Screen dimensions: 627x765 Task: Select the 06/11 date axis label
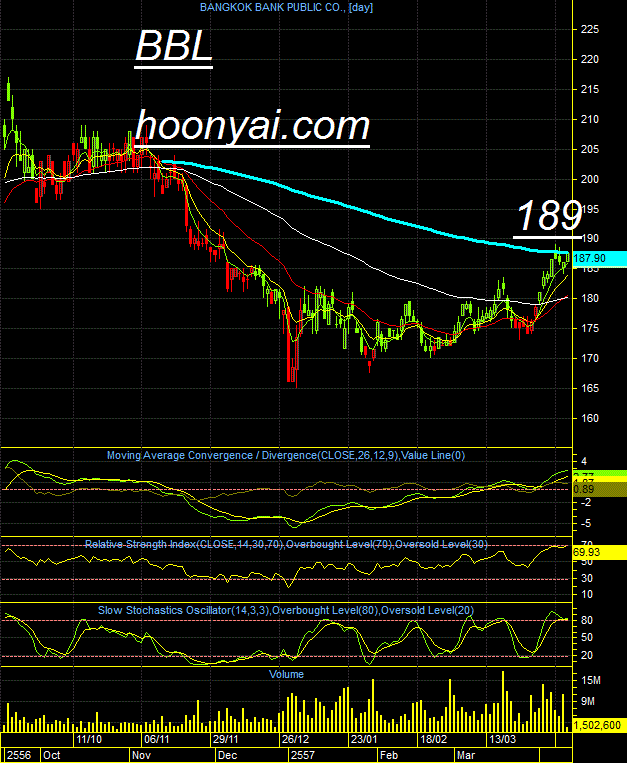pyautogui.click(x=157, y=739)
